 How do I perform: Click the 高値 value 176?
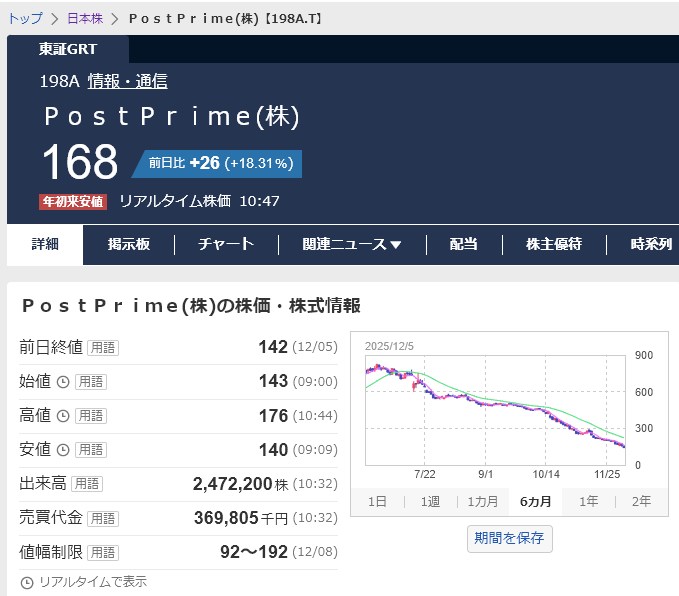(x=273, y=416)
